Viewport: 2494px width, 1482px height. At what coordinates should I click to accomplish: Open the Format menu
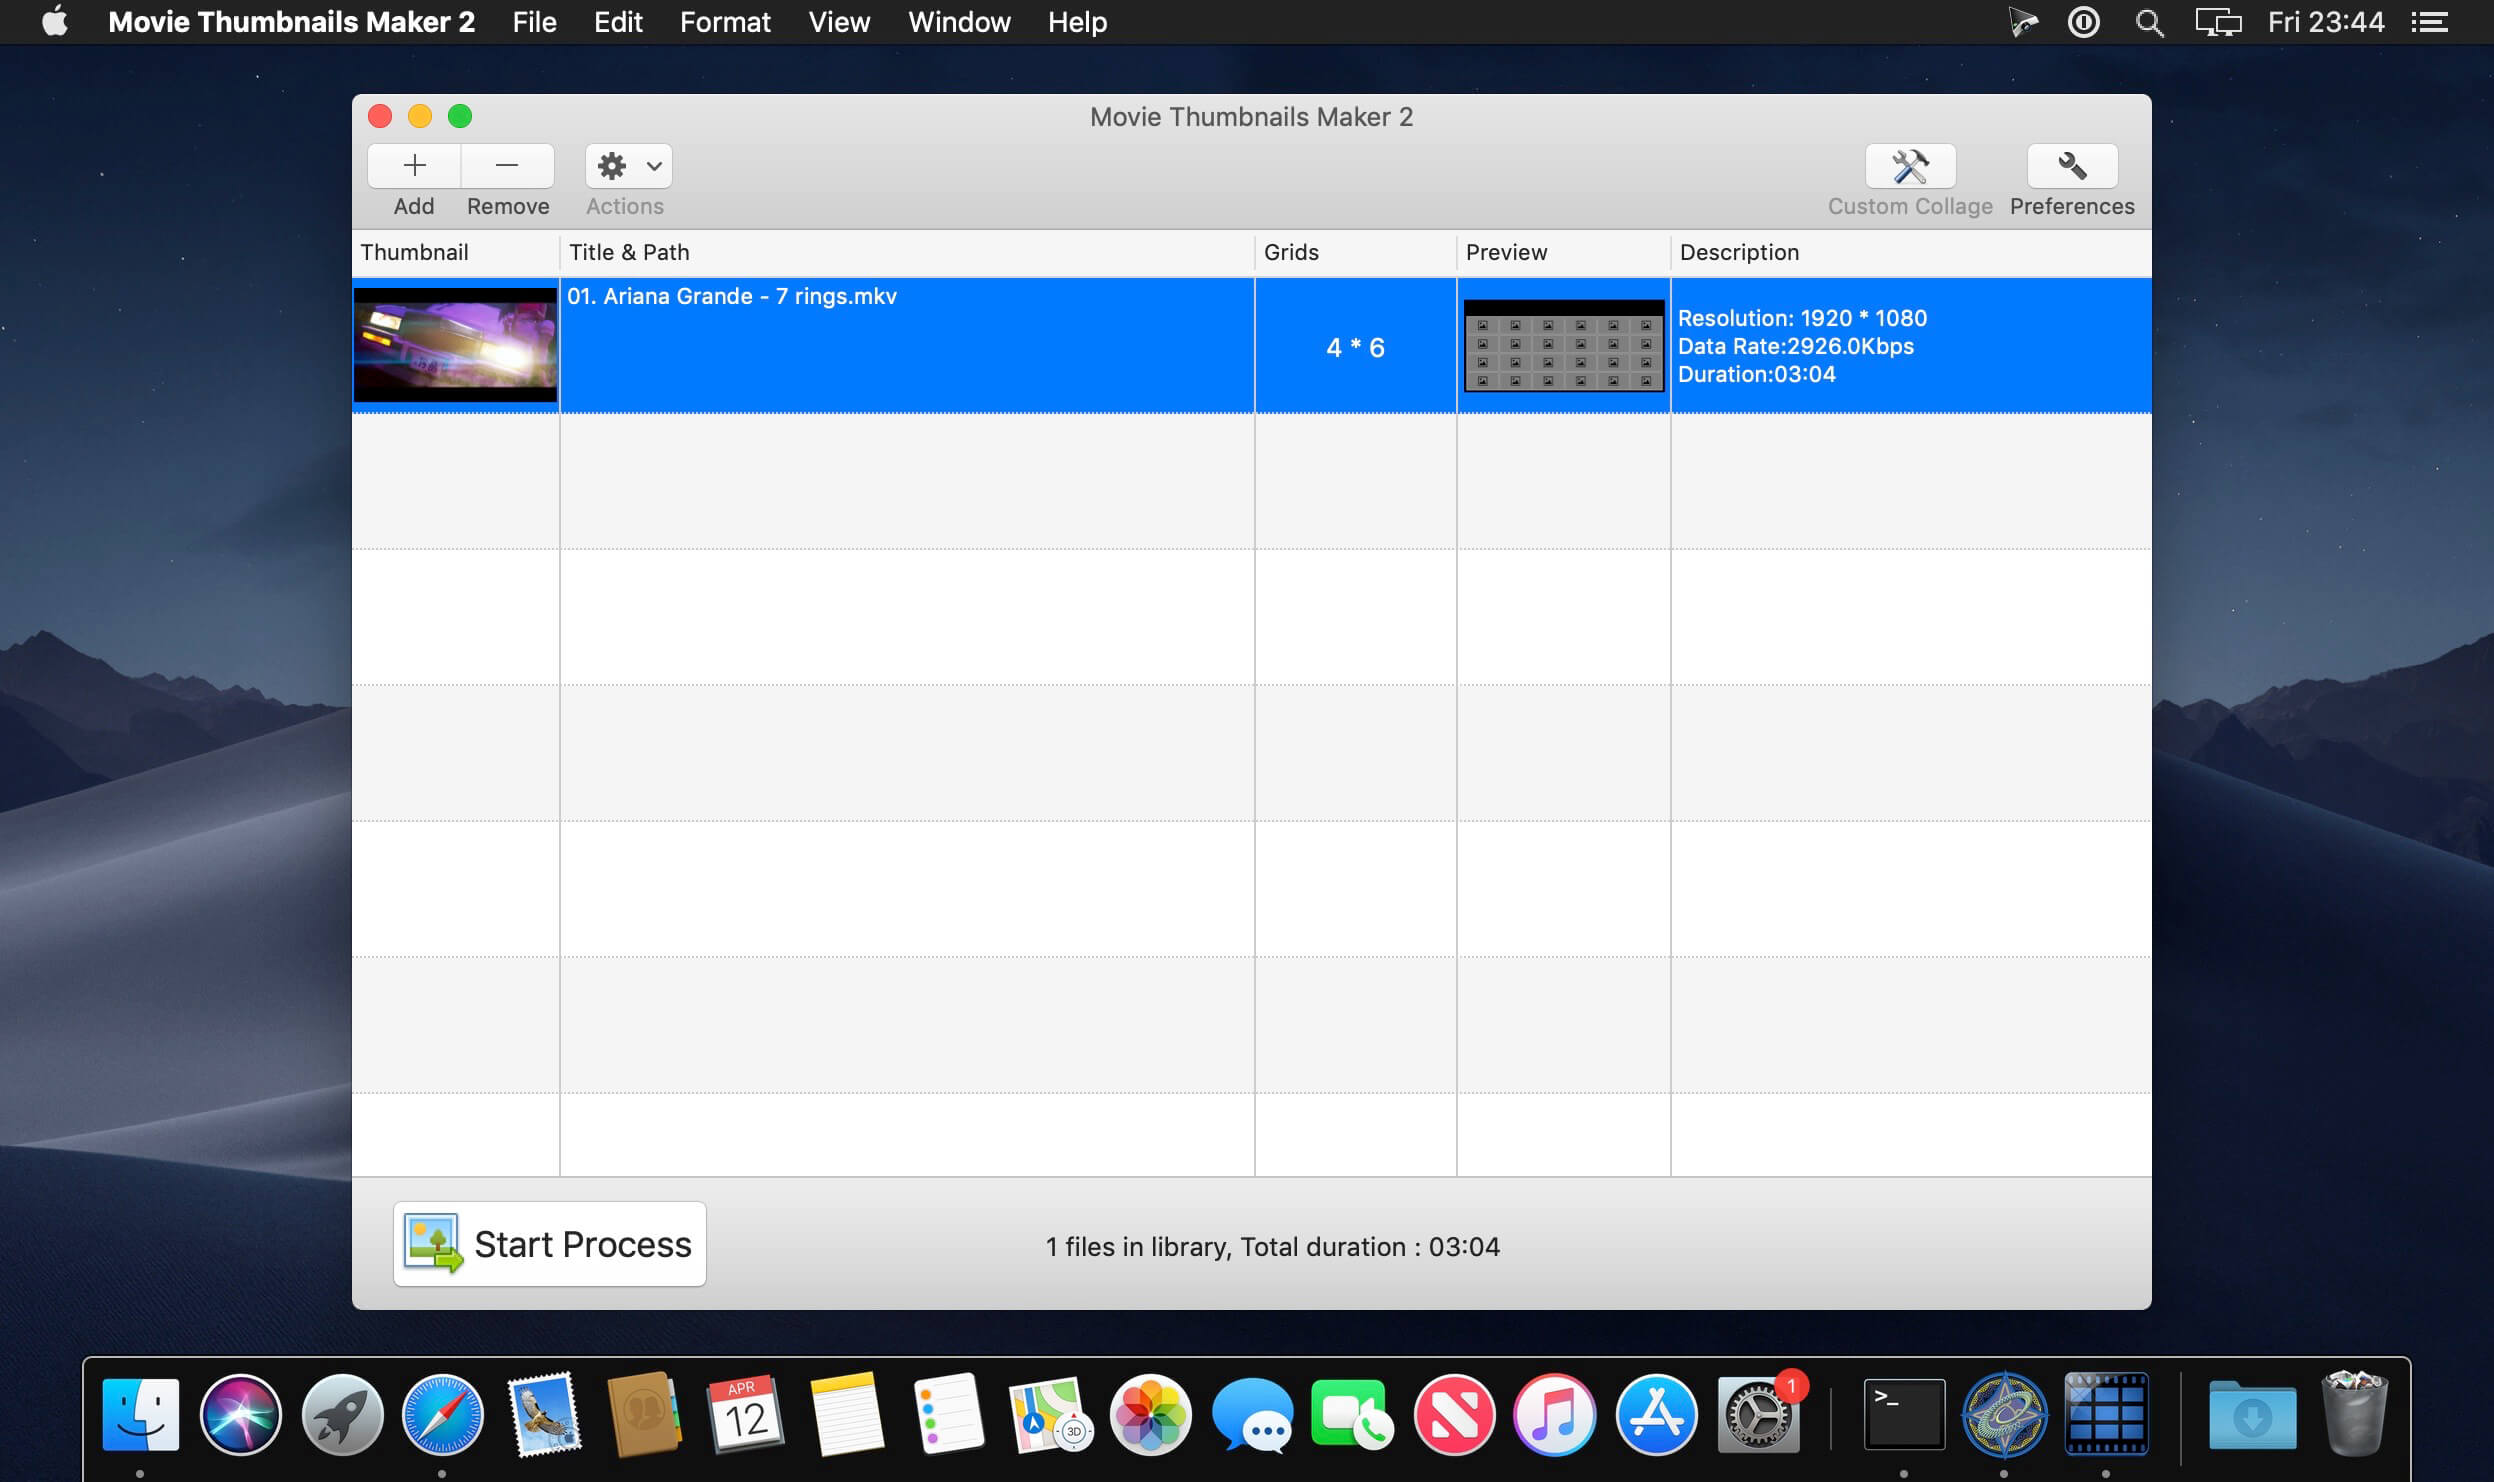click(x=725, y=22)
